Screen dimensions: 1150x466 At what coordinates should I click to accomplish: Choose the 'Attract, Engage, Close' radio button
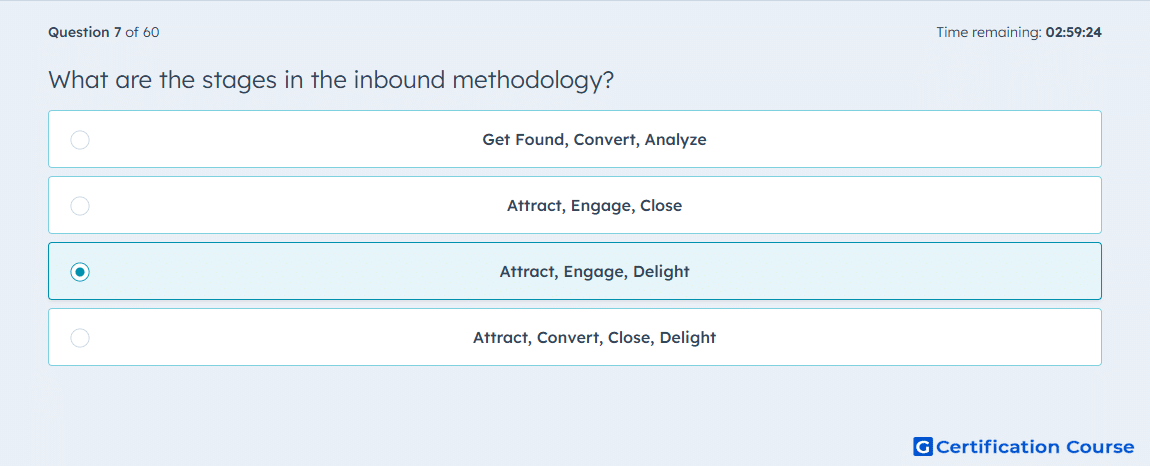coord(80,205)
